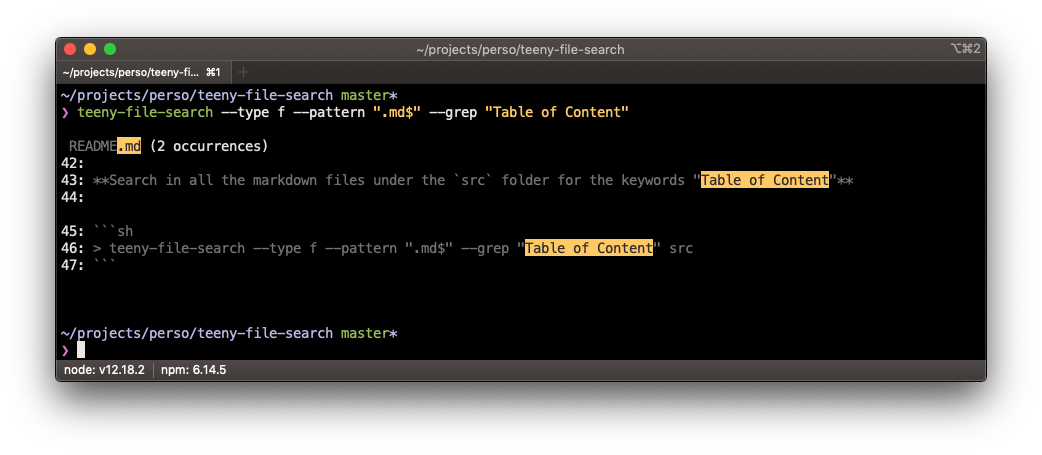Screen dimensions: 1042x455
Task: Click the teeny-file-search command in top prompt
Action: tap(145, 112)
